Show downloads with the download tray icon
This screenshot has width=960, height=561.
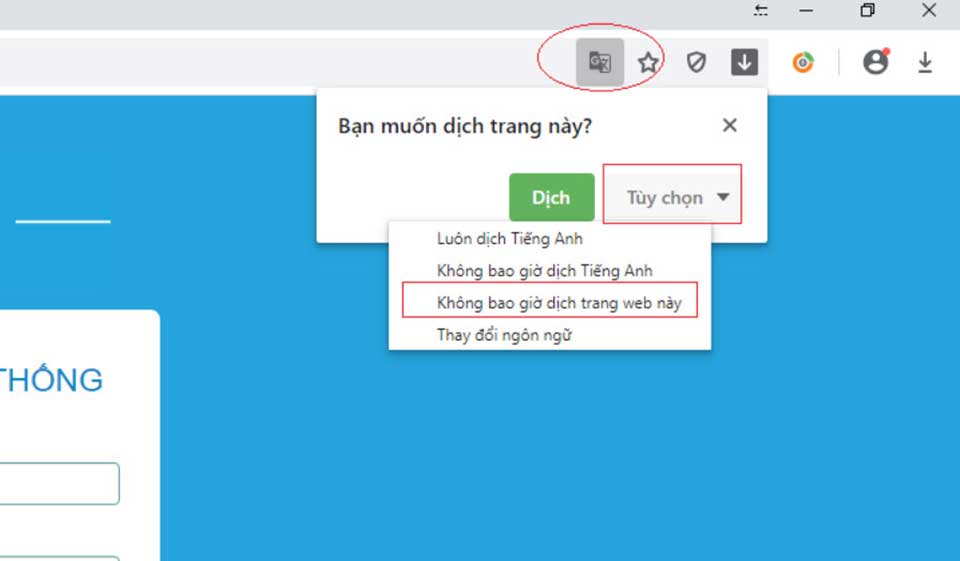925,62
